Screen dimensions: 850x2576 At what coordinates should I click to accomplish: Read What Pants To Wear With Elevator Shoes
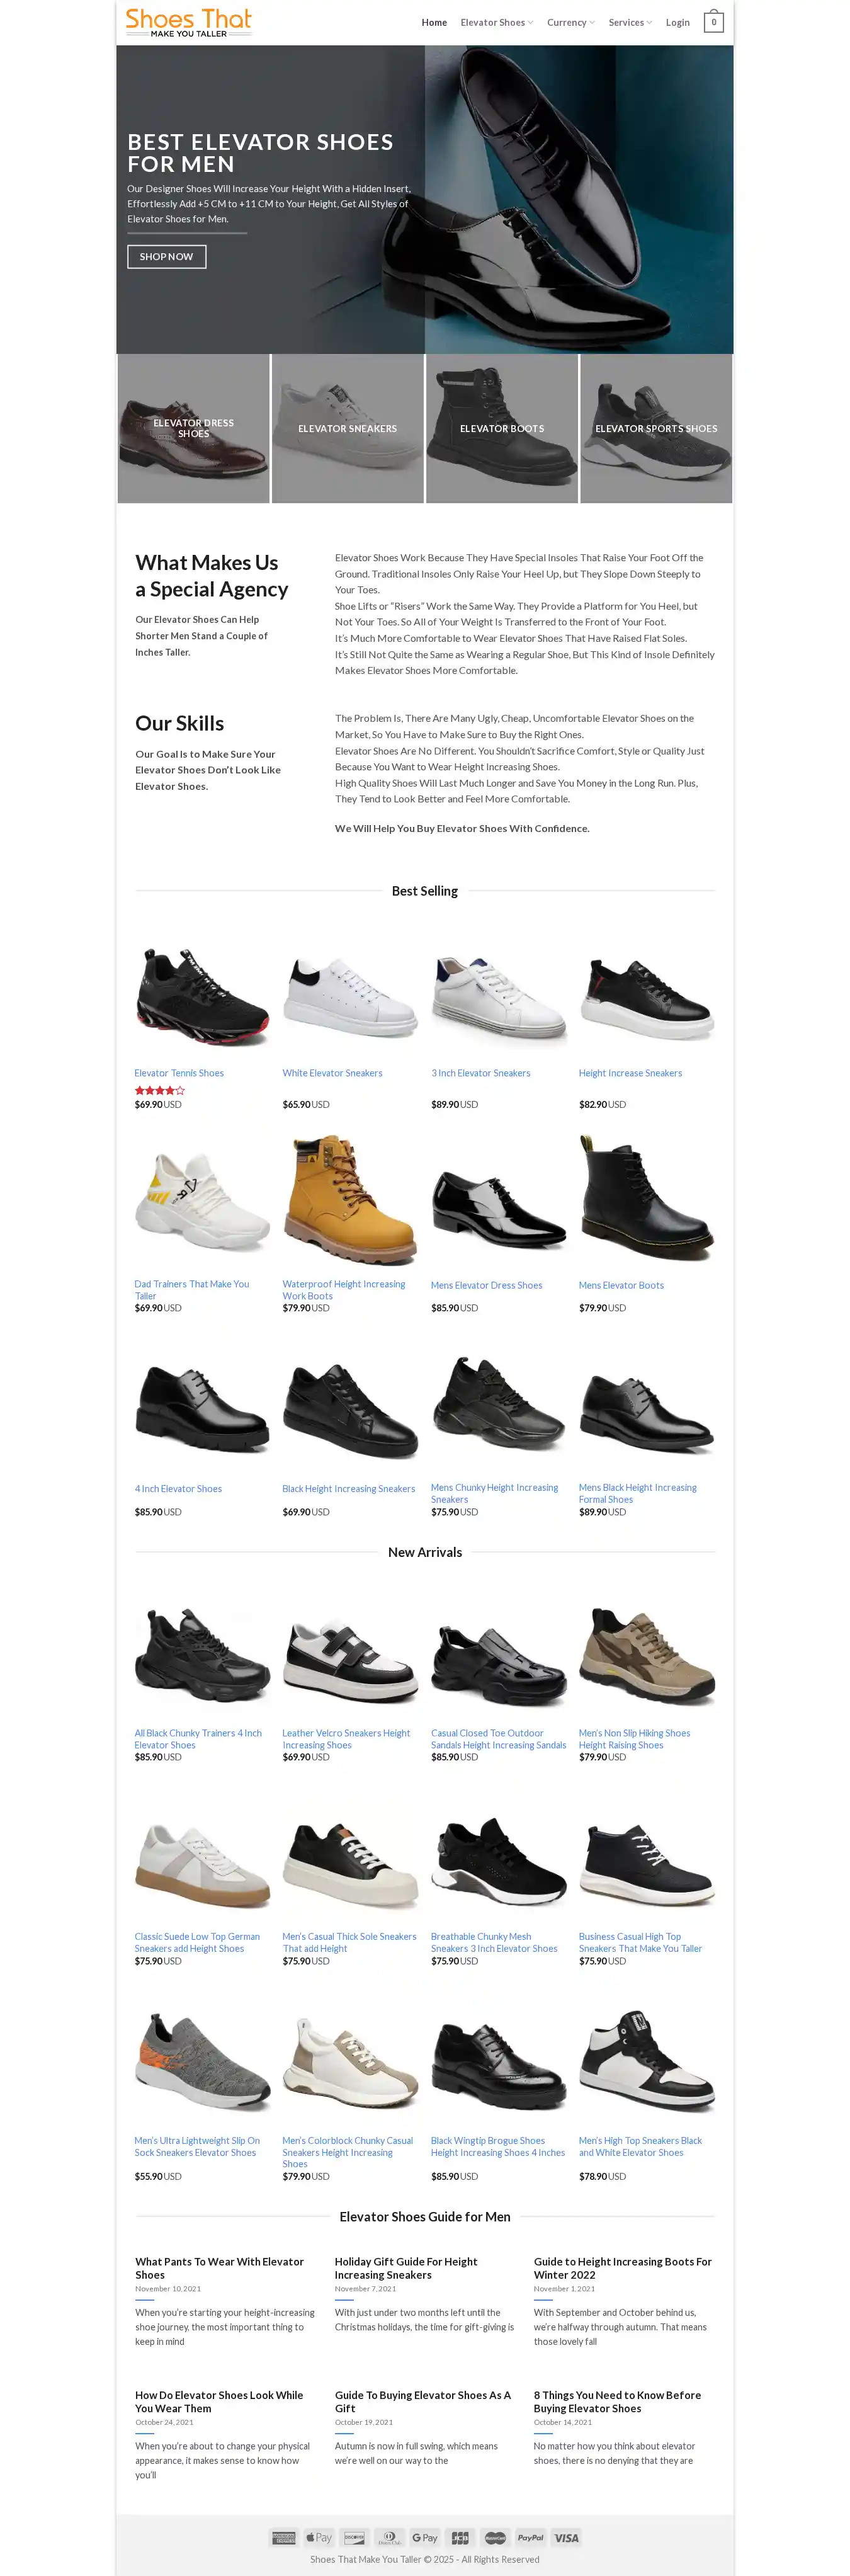click(219, 2268)
